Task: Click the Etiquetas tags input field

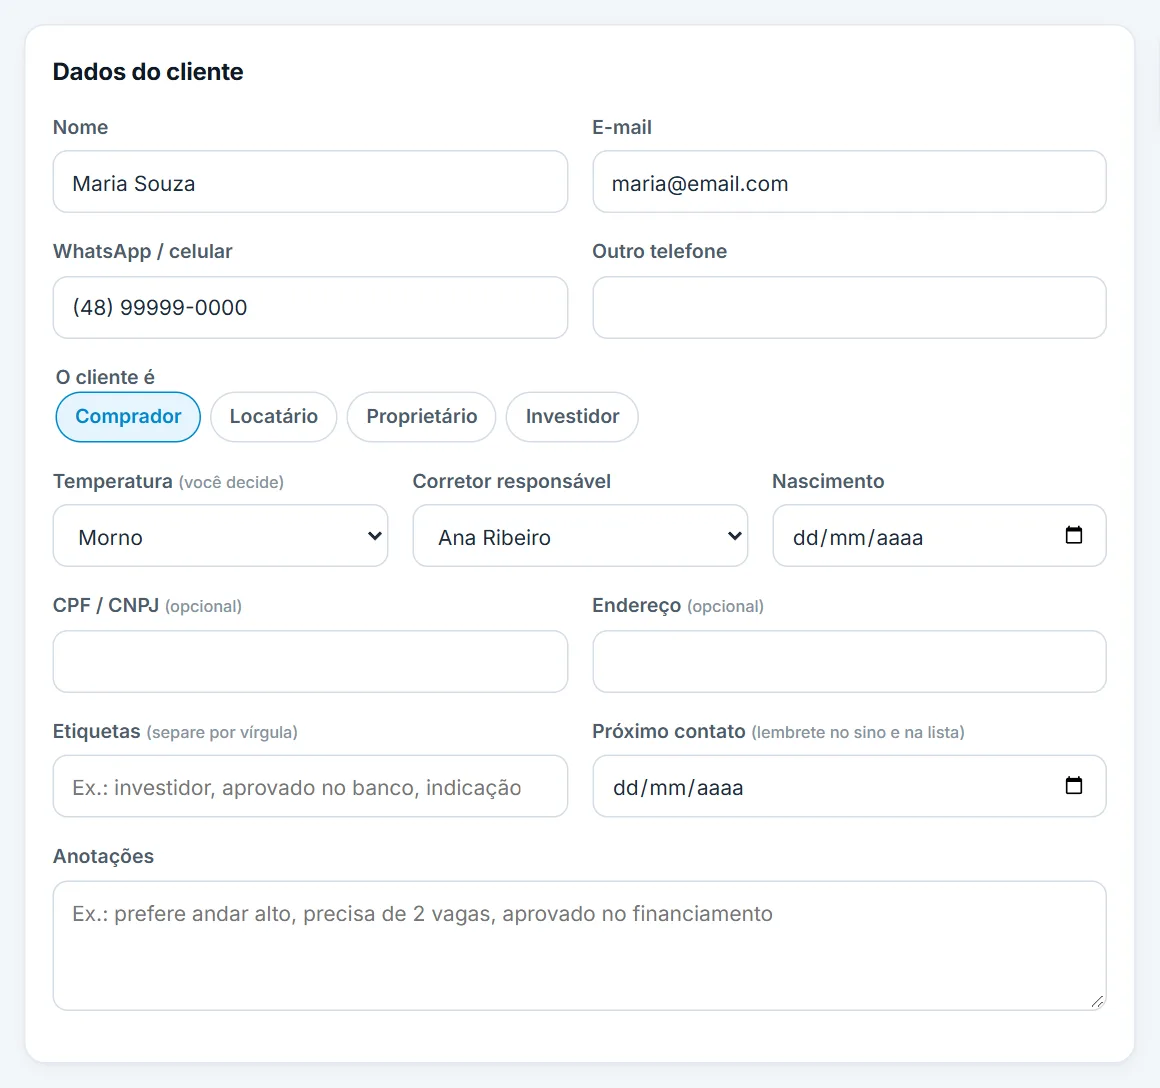Action: (x=311, y=786)
